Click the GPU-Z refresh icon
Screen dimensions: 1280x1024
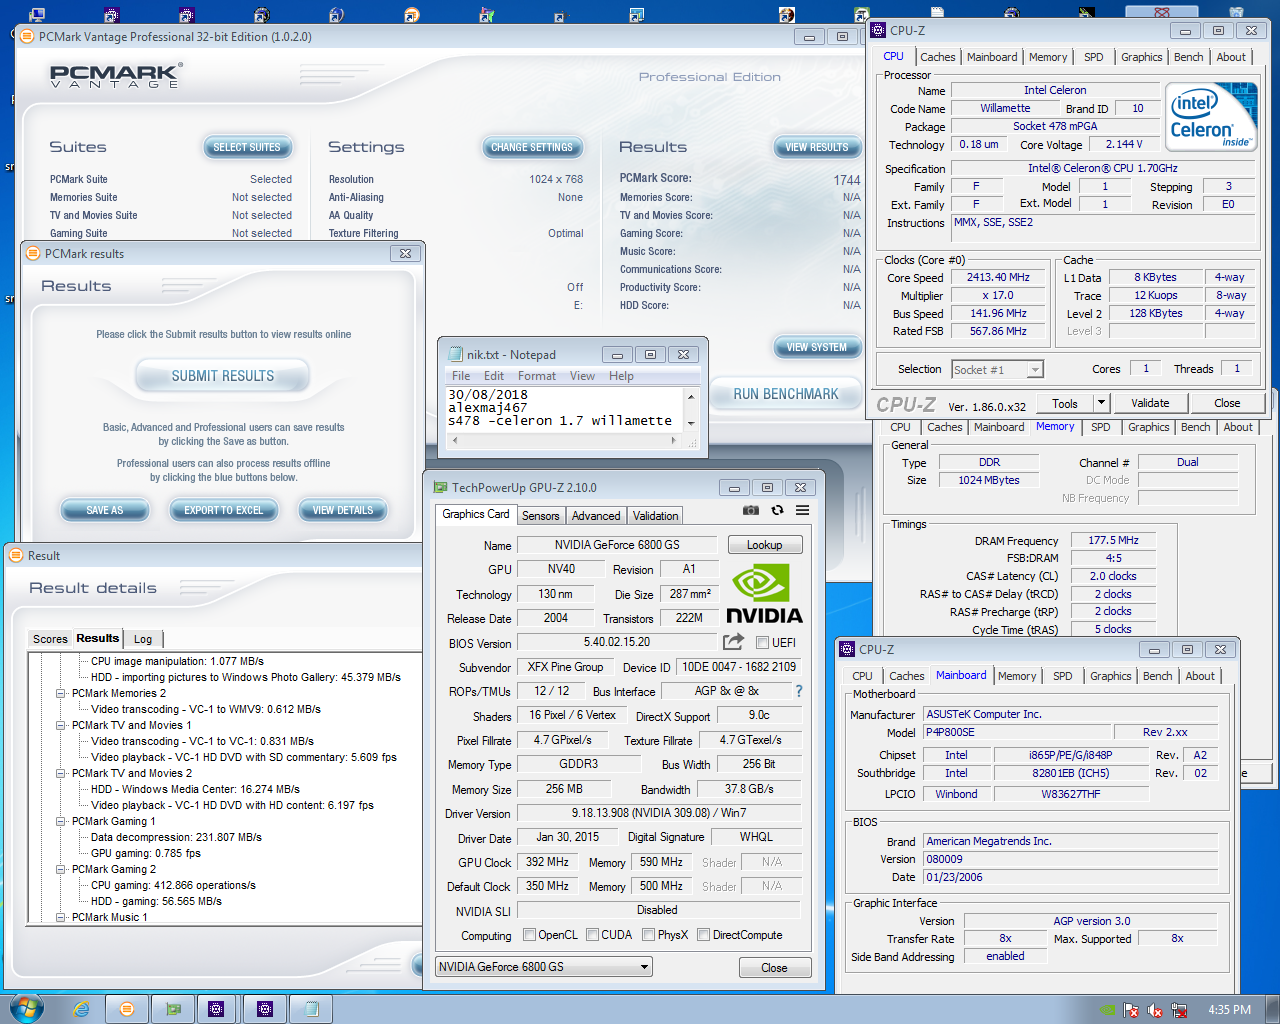pyautogui.click(x=777, y=510)
